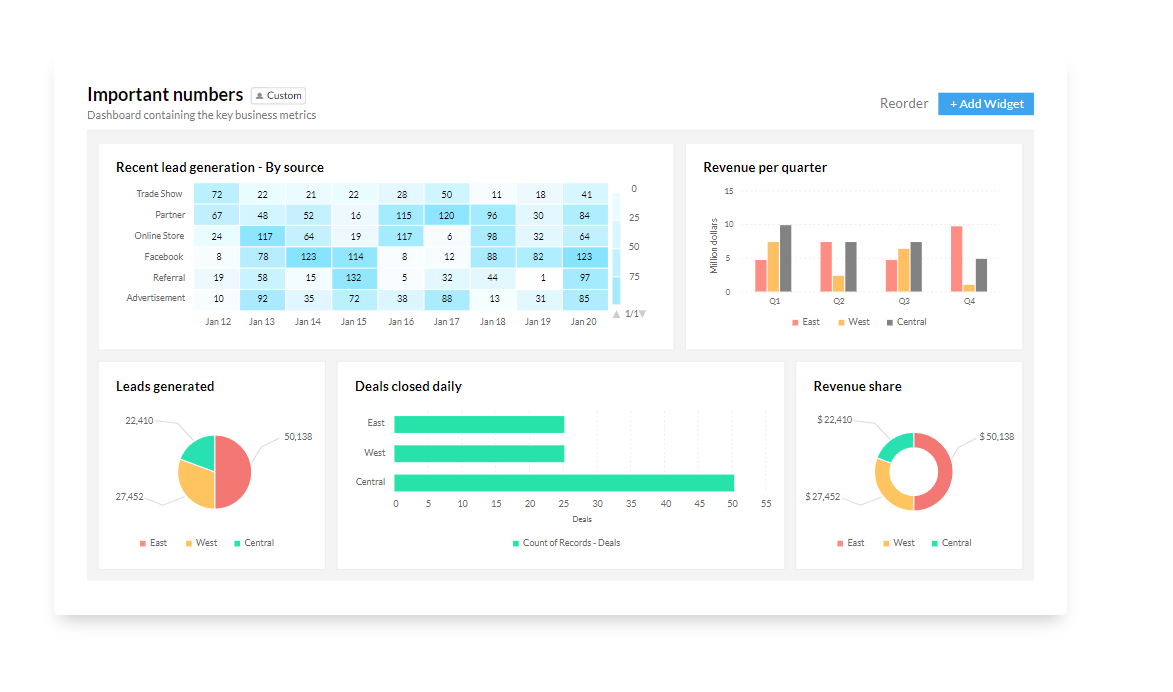Image resolution: width=1173 pixels, height=692 pixels.
Task: Click the heatmap legend up arrow
Action: [x=617, y=314]
